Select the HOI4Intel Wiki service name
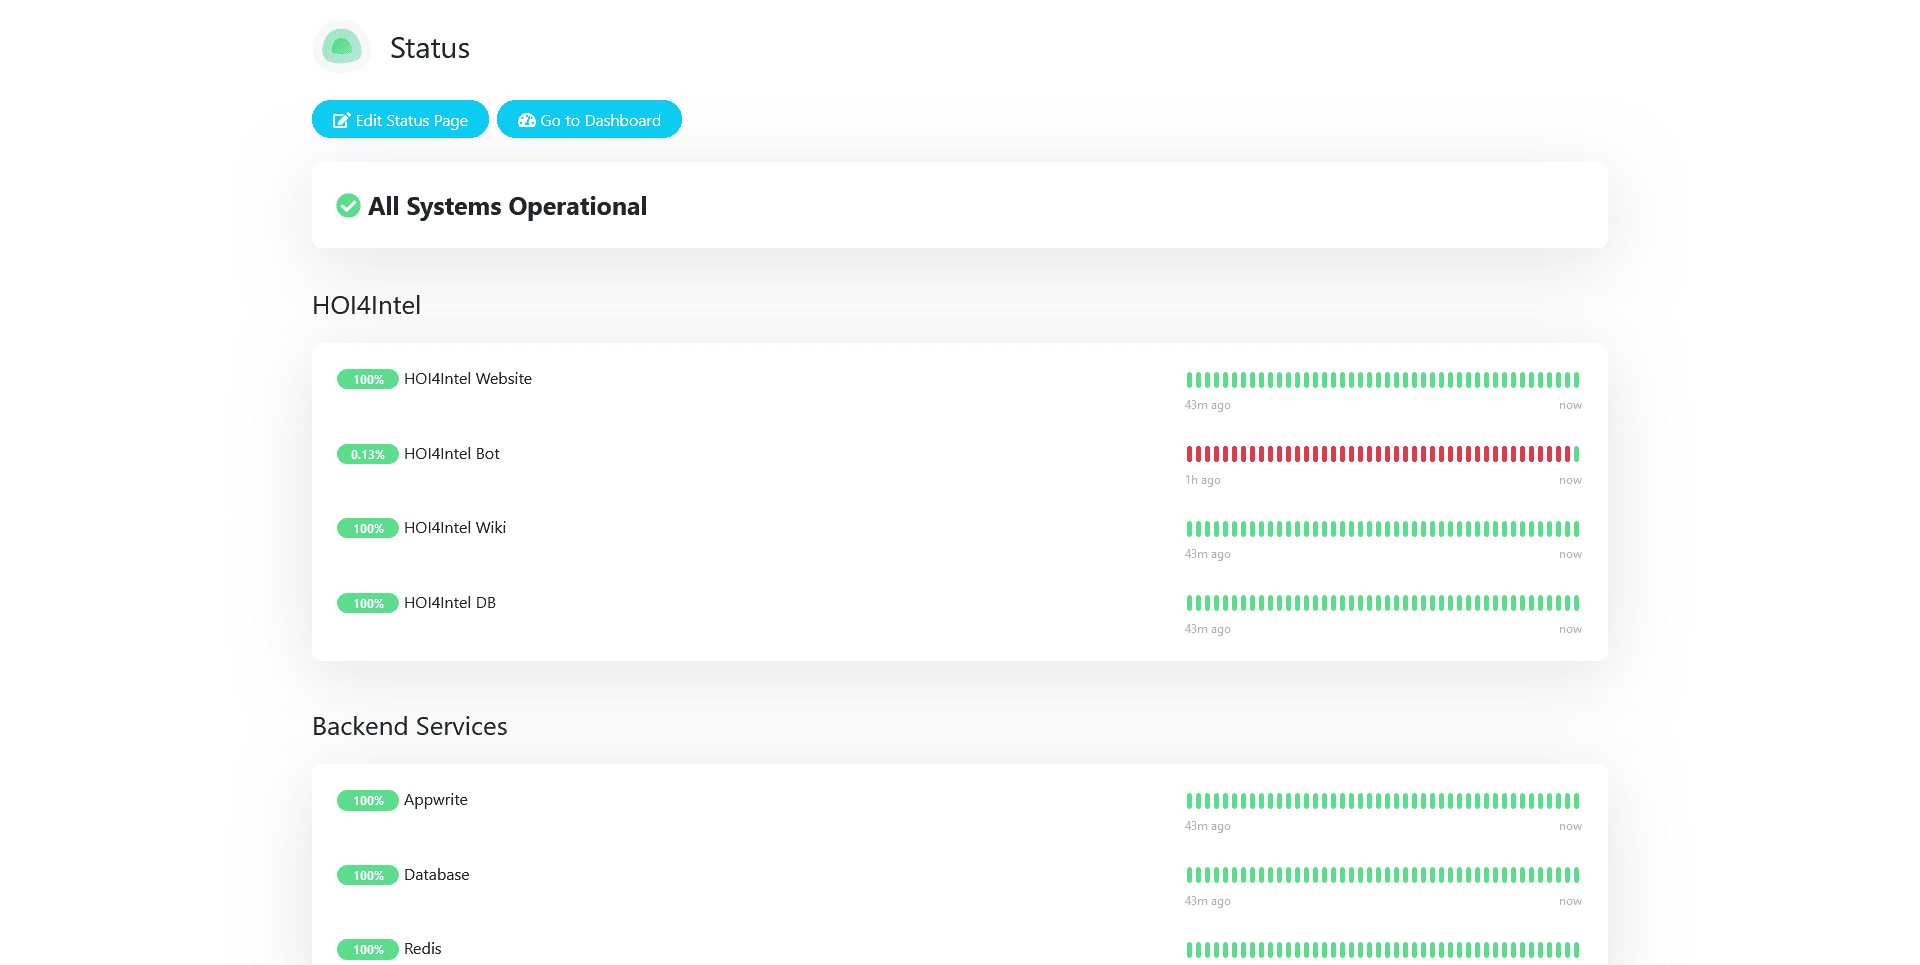The width and height of the screenshot is (1920, 965). coord(454,528)
